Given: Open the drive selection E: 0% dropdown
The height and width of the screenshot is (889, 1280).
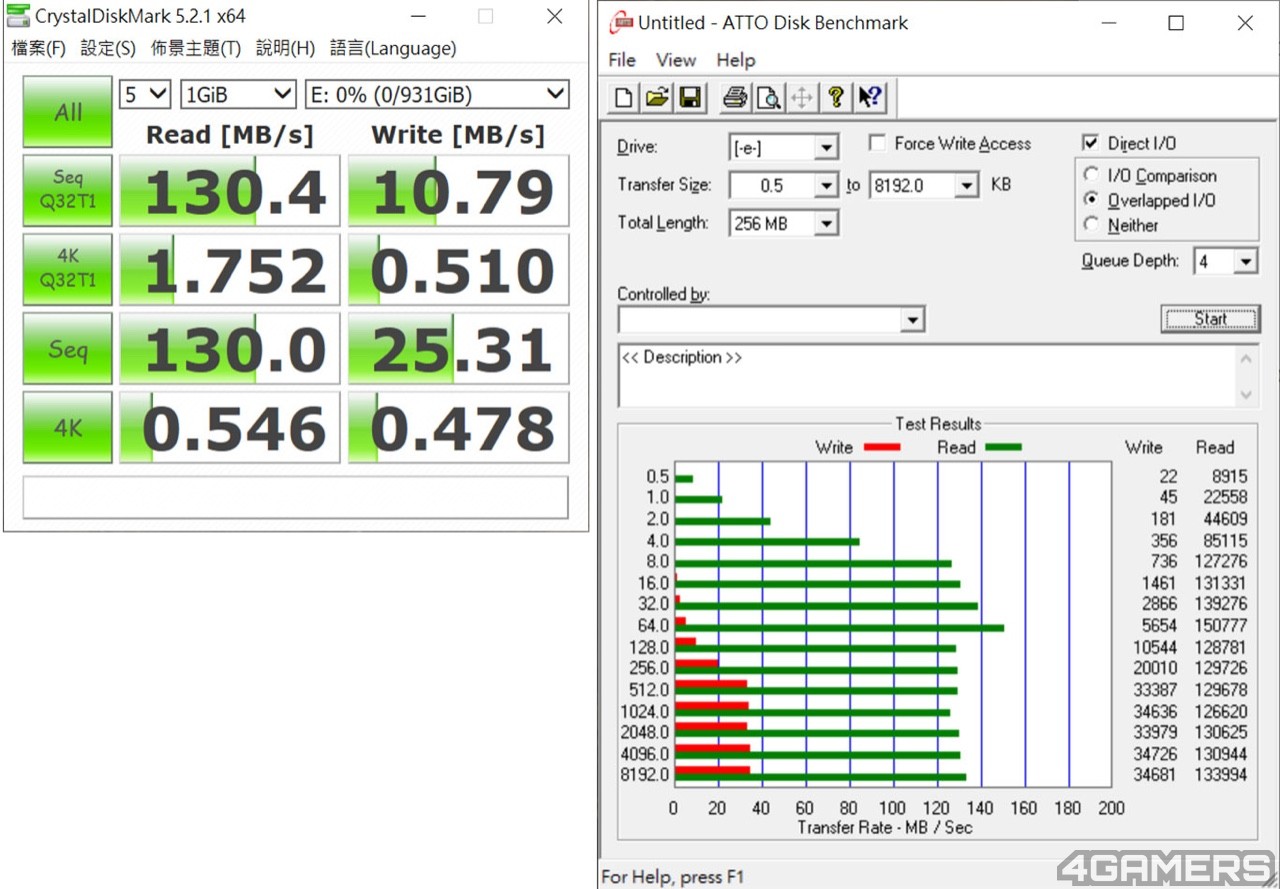Looking at the screenshot, I should pyautogui.click(x=437, y=95).
